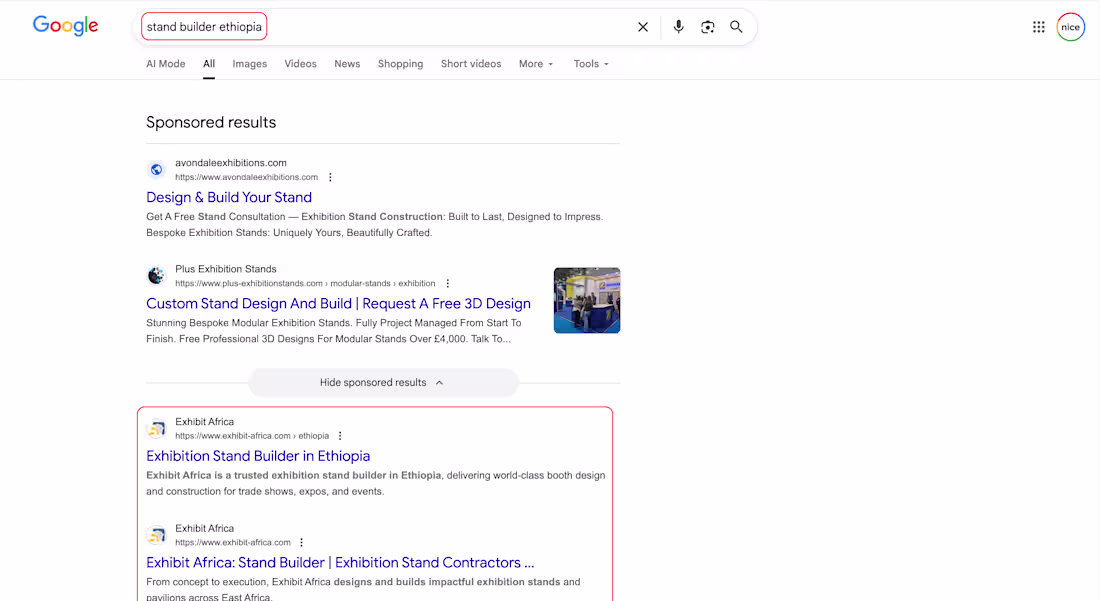Open the Design & Build Your Stand ad link
The height and width of the screenshot is (601, 1100).
(229, 197)
